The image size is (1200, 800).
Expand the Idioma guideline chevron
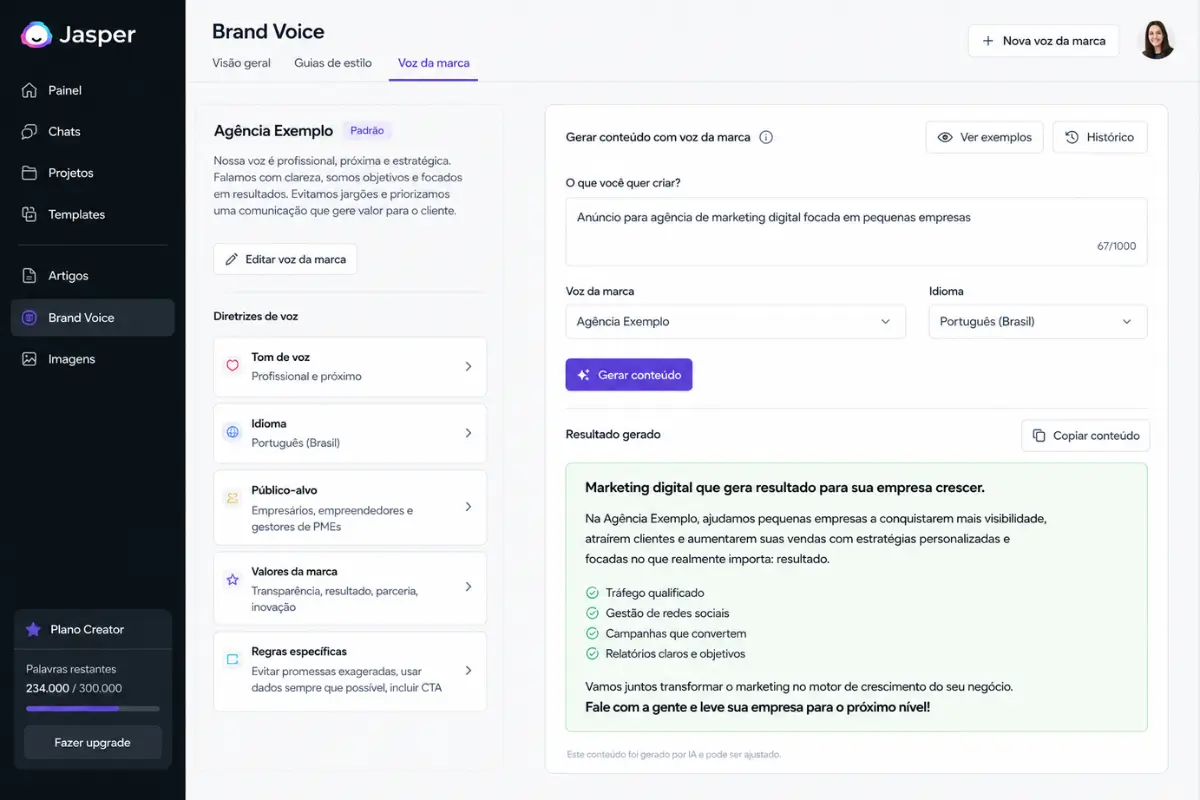click(x=468, y=433)
